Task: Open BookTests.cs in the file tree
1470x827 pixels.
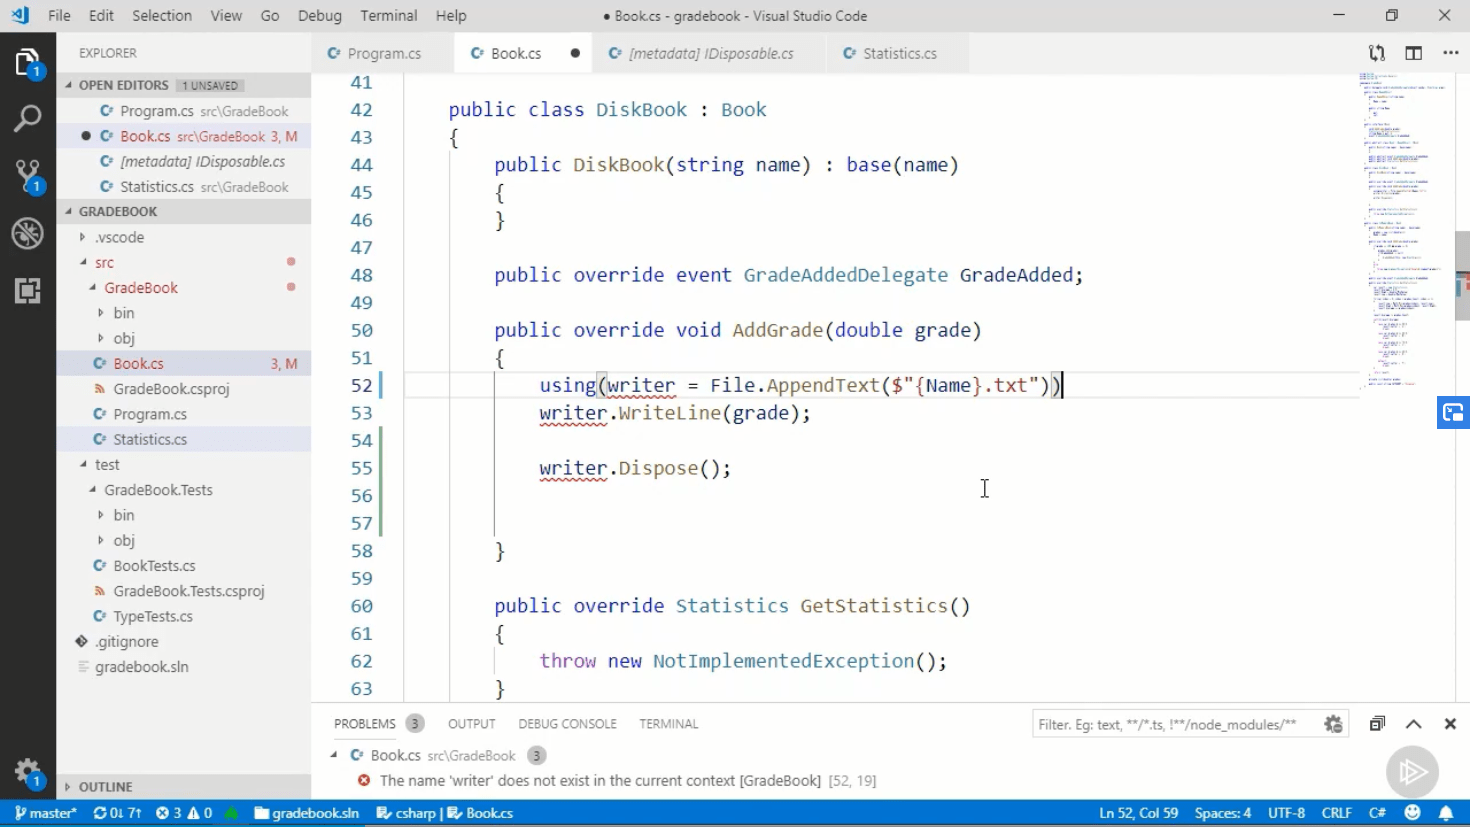Action: coord(154,566)
